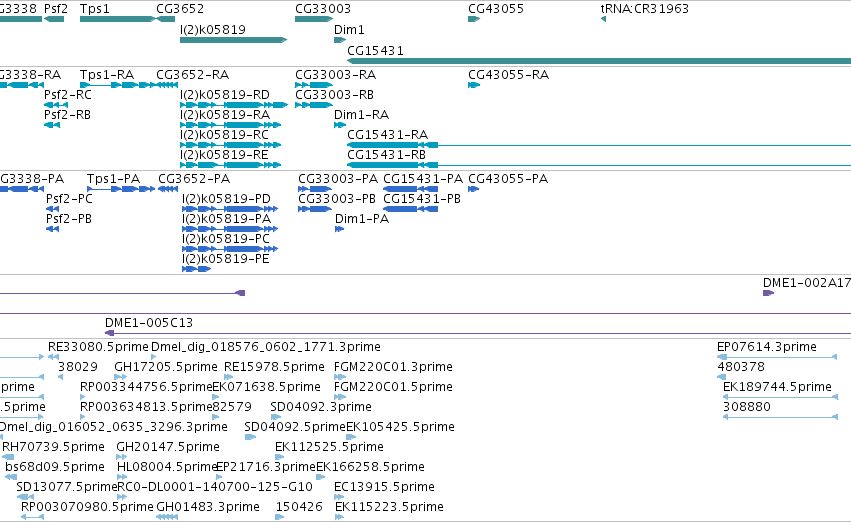Select protein Psf2-PB
The height and width of the screenshot is (522, 851).
[x=53, y=230]
